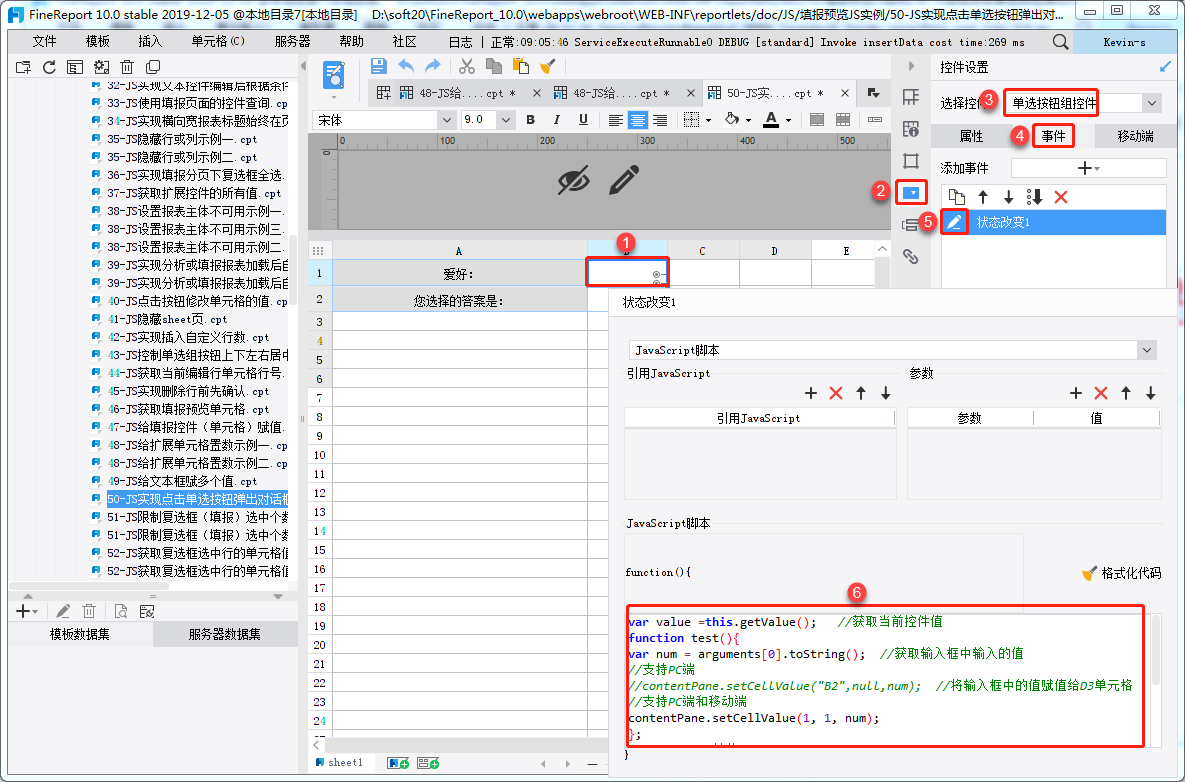Toggle bold formatting
Image resolution: width=1185 pixels, height=782 pixels.
point(531,120)
